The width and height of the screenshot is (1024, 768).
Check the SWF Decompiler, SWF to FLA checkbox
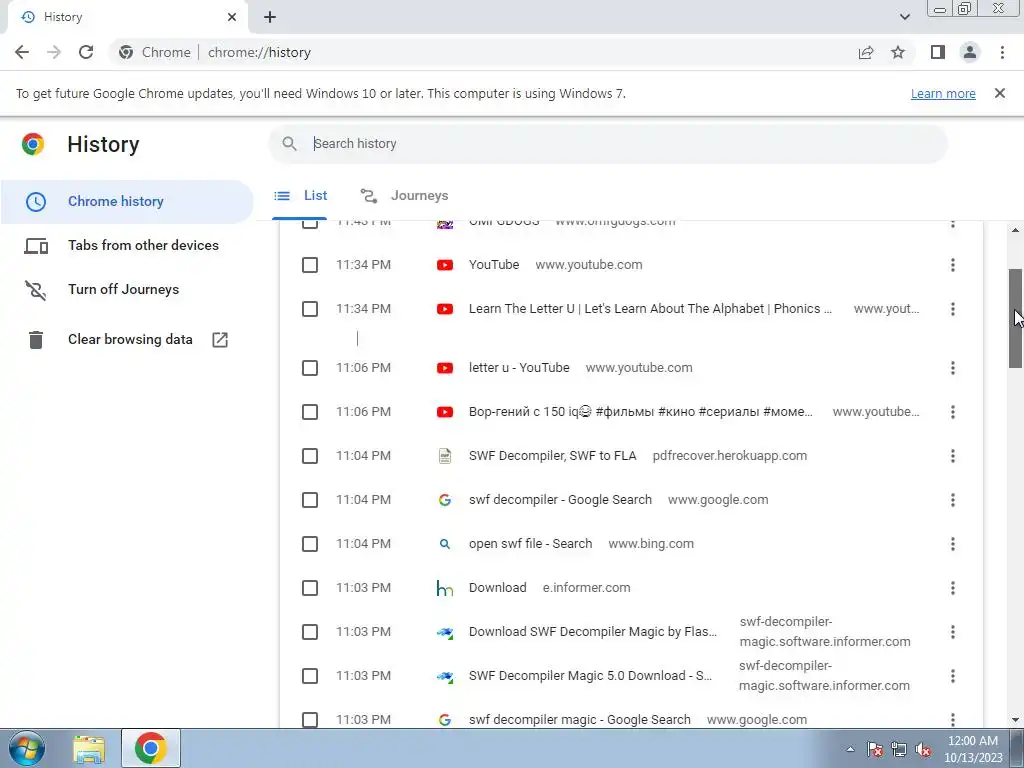click(310, 456)
